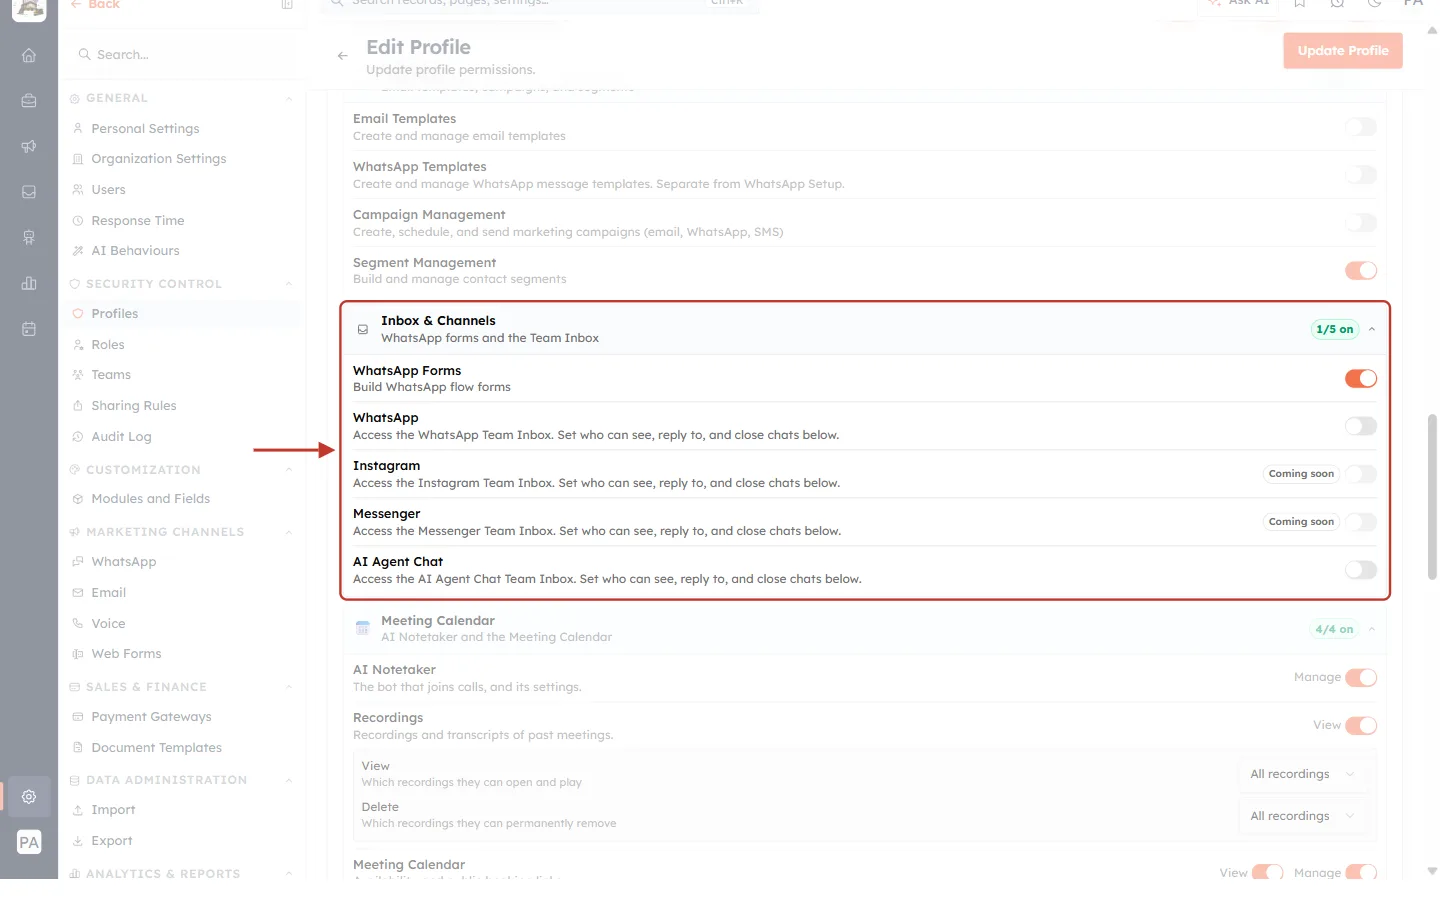
Task: Click the Inbox & Channels section icon
Action: [x=363, y=329]
